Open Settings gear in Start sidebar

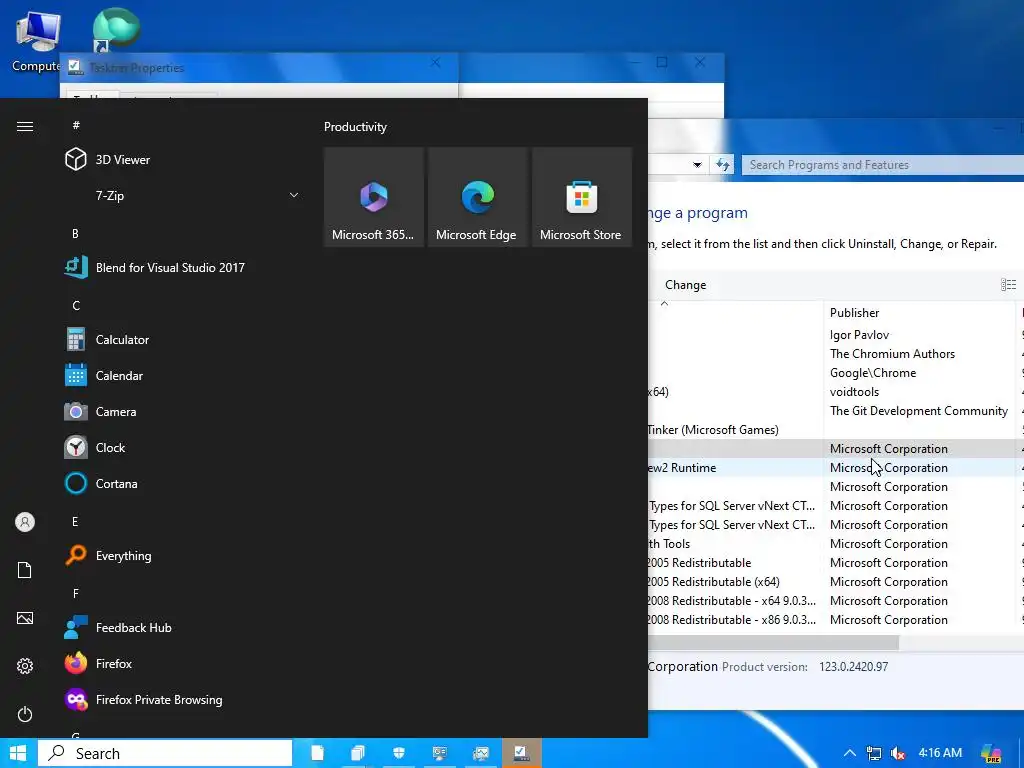pos(25,666)
